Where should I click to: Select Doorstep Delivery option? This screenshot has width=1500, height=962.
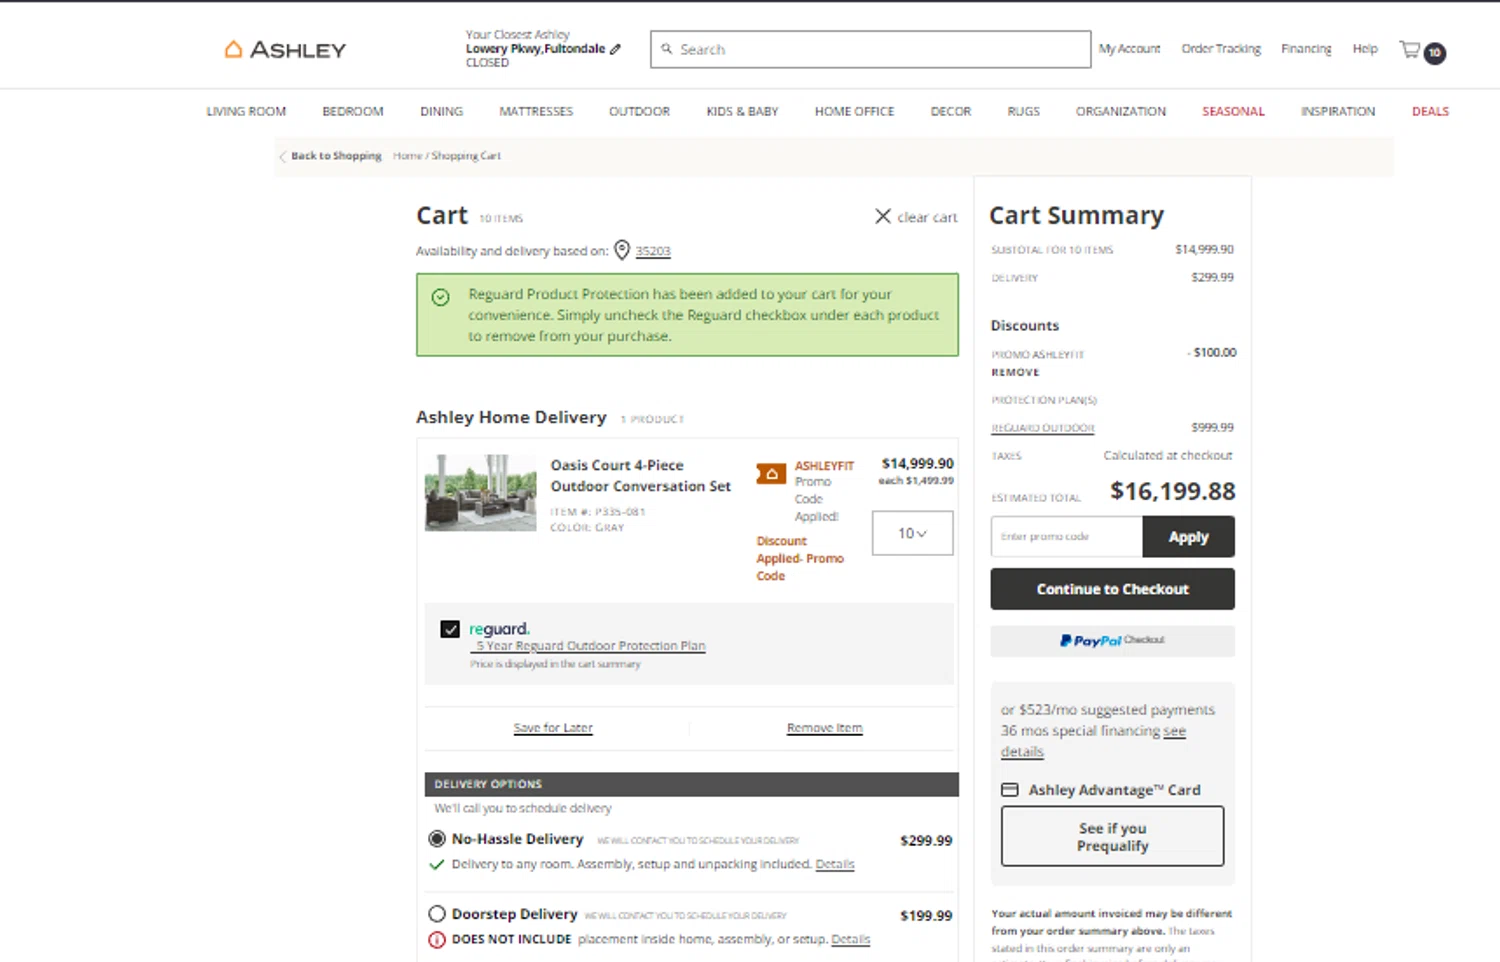437,913
